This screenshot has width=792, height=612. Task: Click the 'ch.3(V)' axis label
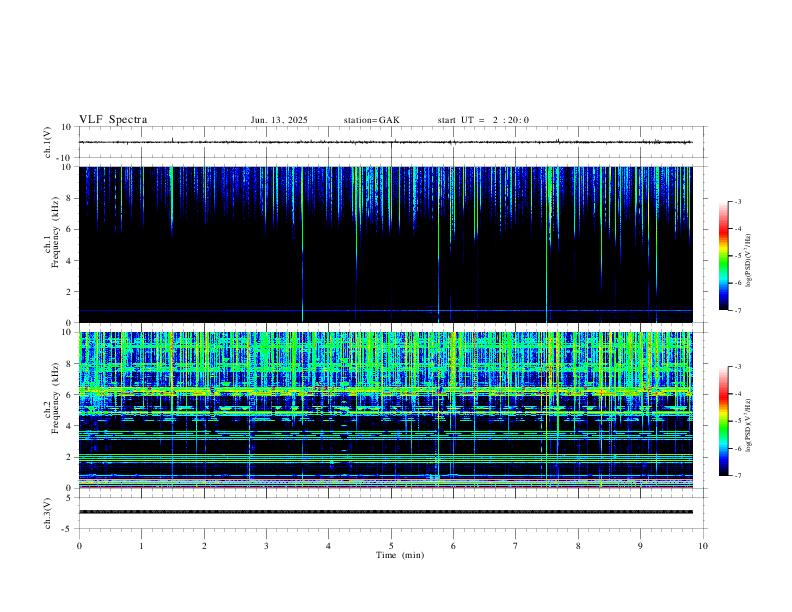(x=48, y=513)
